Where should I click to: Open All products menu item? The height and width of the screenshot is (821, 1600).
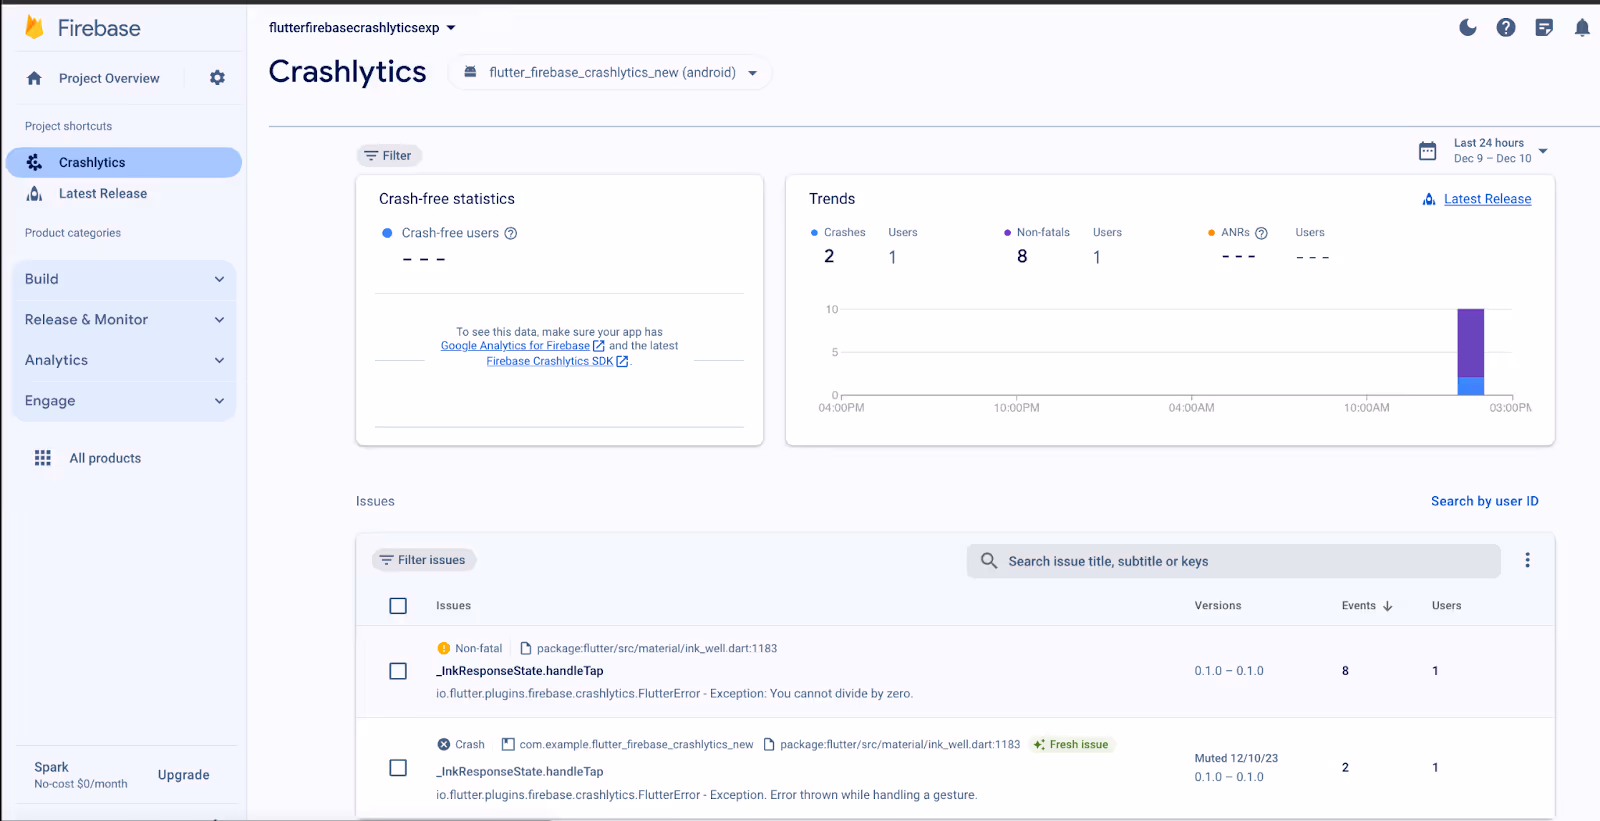point(105,458)
